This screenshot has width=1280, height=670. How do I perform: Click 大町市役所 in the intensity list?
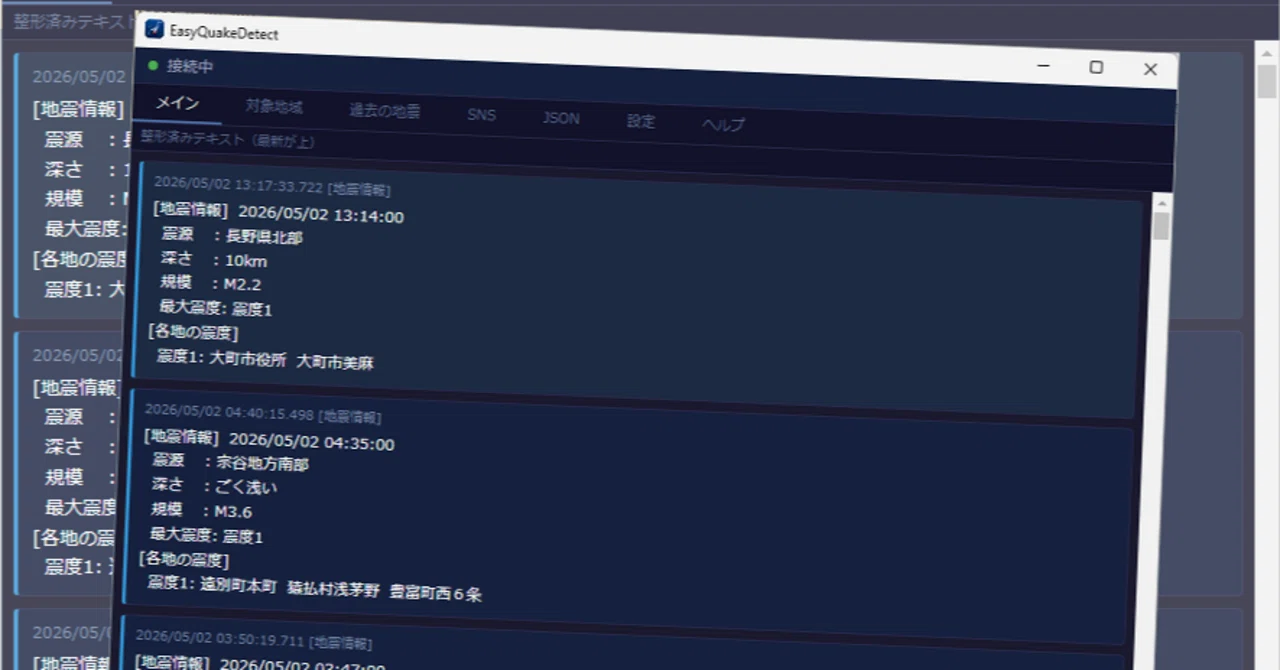point(247,359)
